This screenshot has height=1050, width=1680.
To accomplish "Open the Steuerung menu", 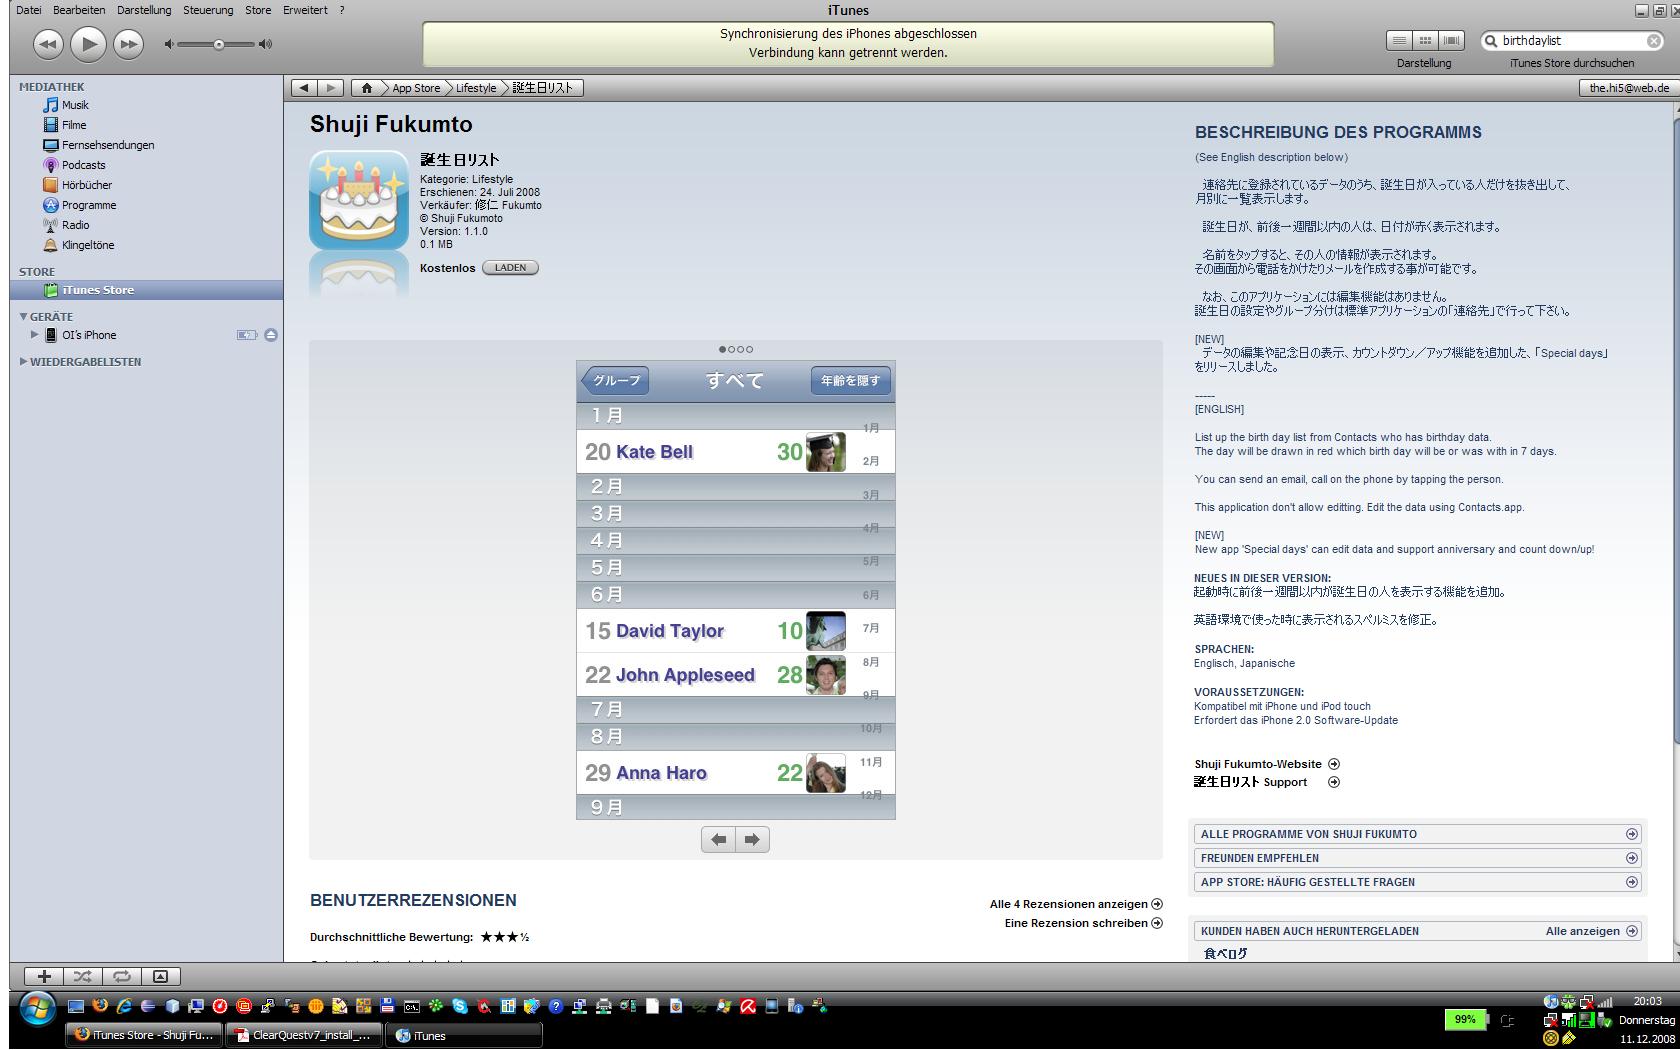I will (207, 10).
